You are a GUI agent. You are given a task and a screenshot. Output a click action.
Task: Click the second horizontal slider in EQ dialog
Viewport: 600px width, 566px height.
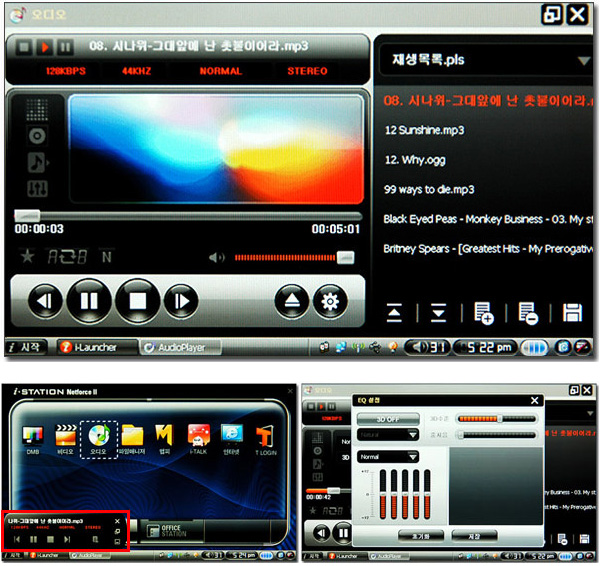coord(497,435)
